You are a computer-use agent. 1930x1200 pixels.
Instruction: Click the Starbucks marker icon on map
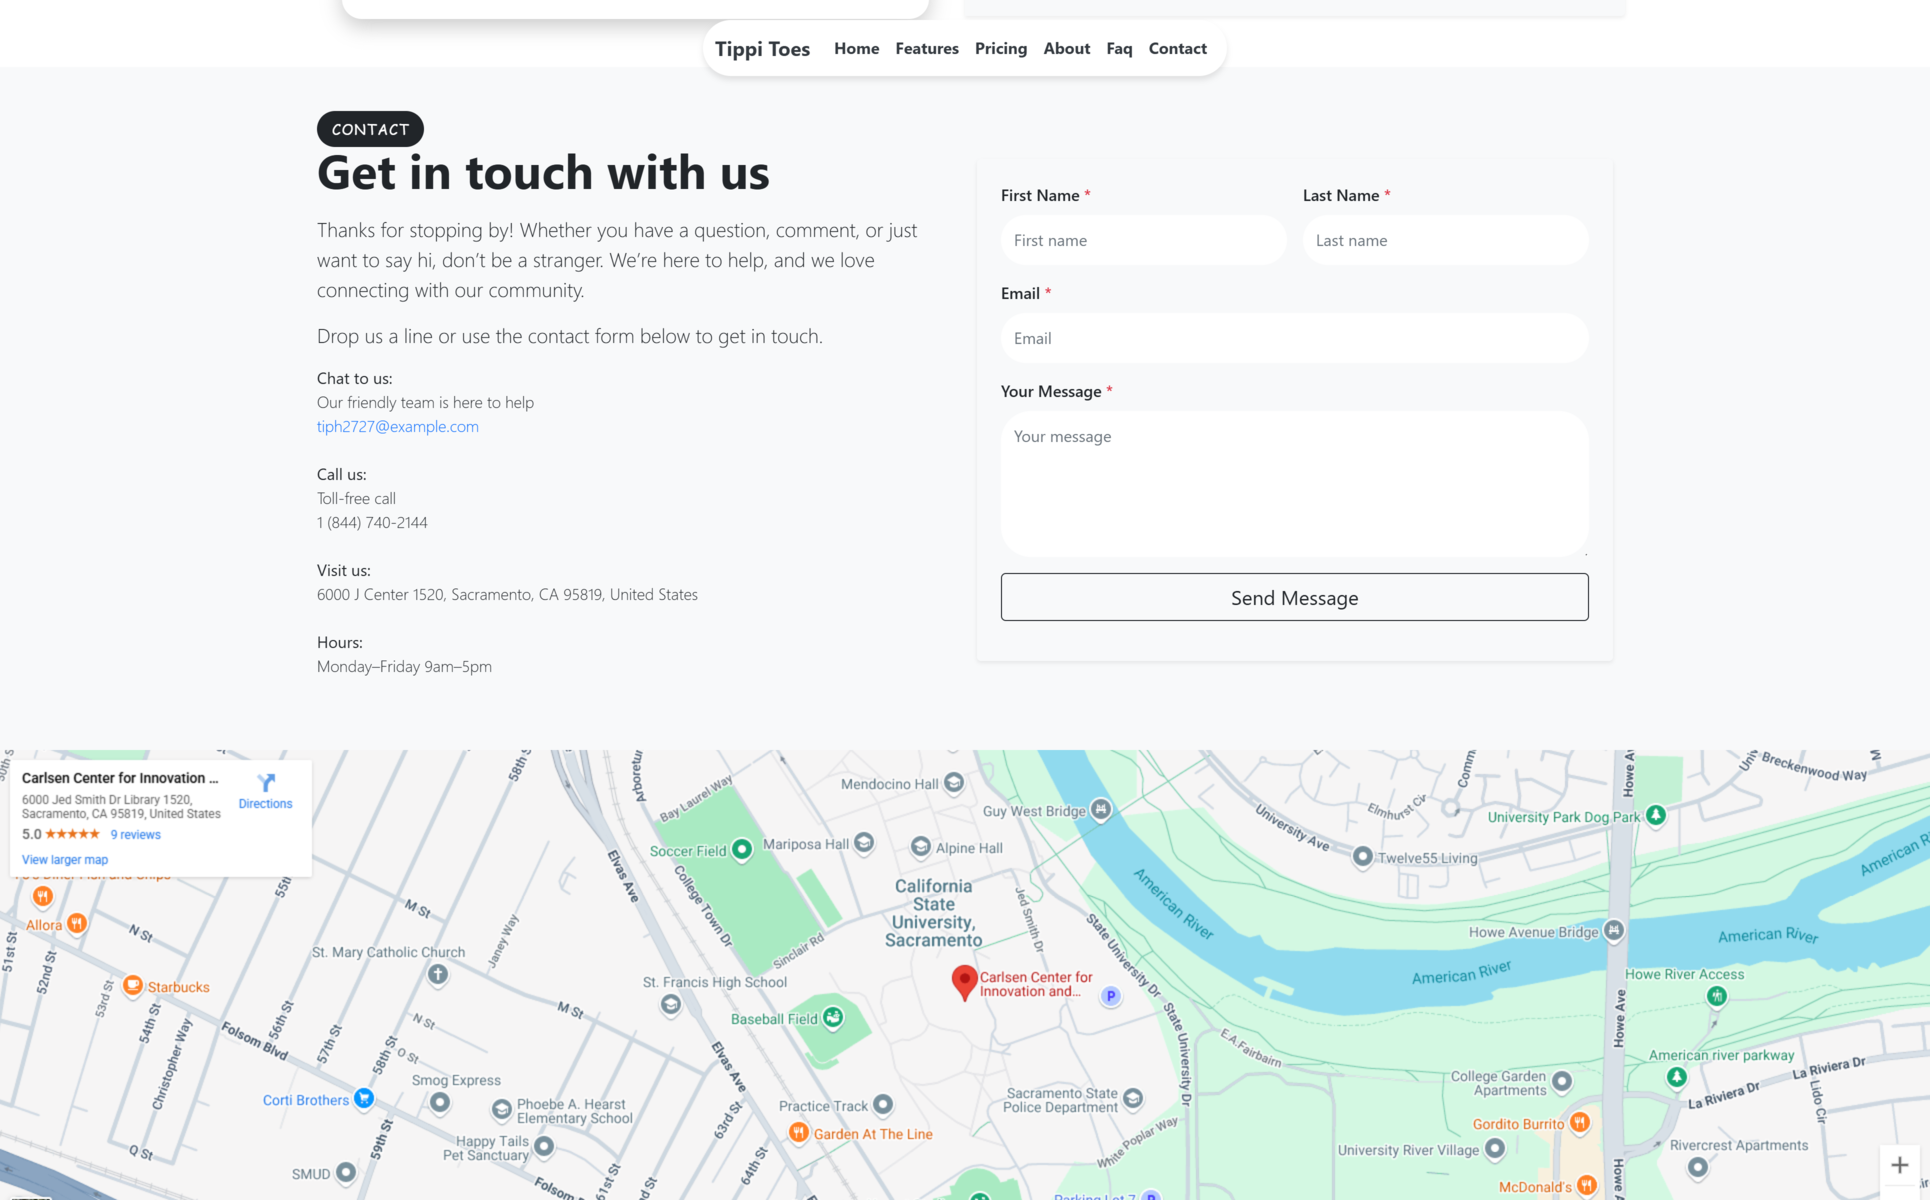point(133,986)
